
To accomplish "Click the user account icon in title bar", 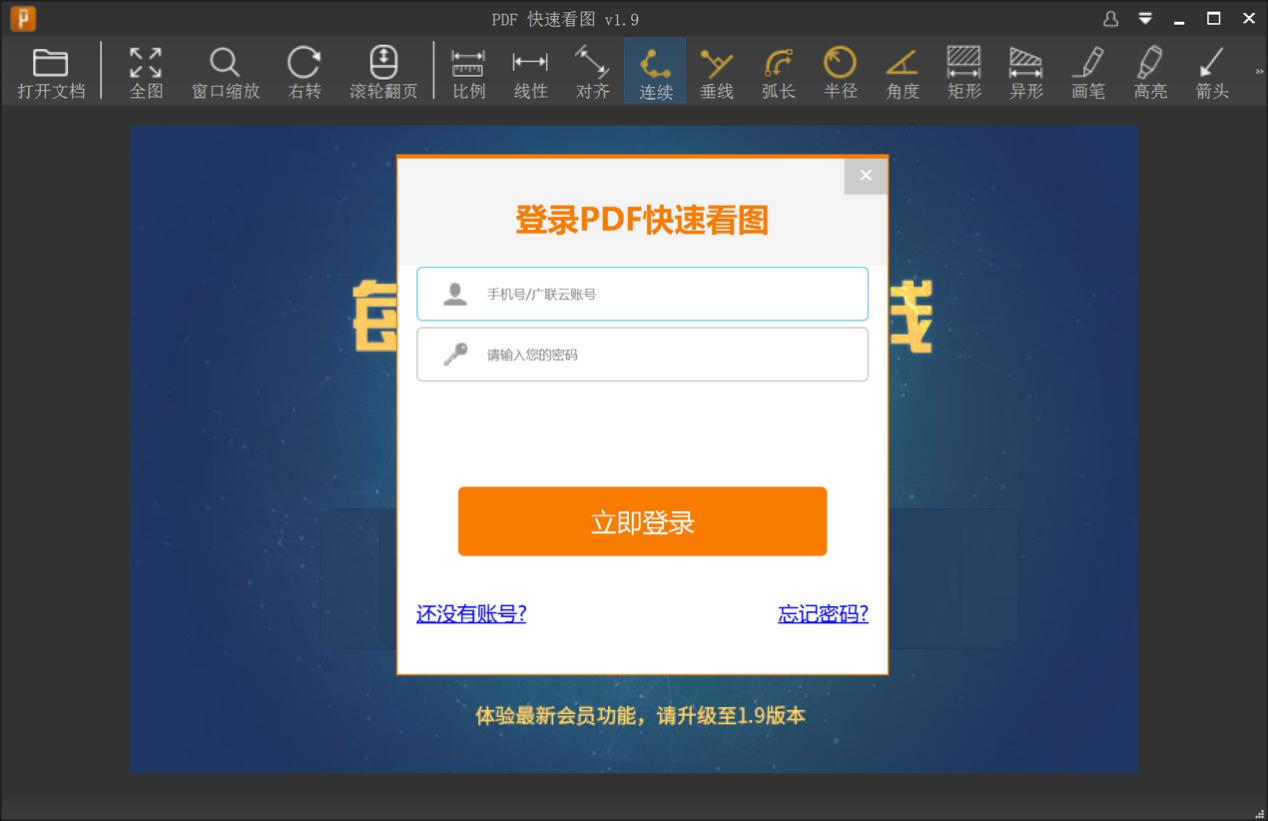I will (x=1109, y=18).
